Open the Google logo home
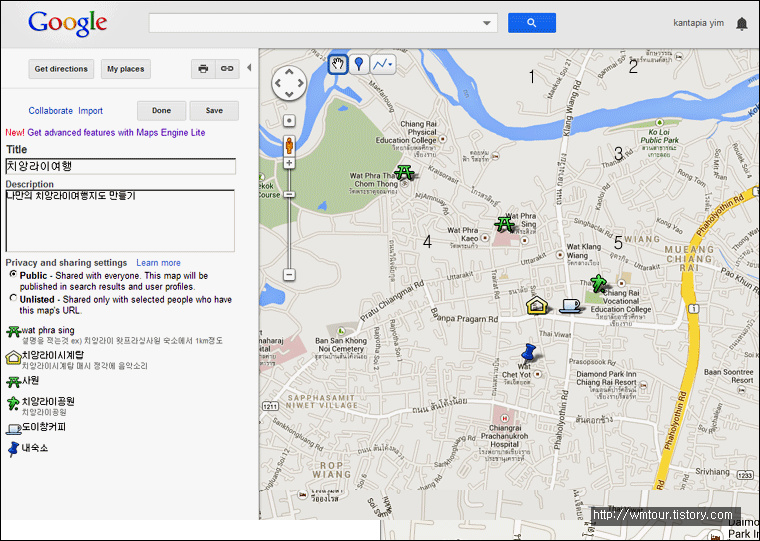 coord(67,23)
